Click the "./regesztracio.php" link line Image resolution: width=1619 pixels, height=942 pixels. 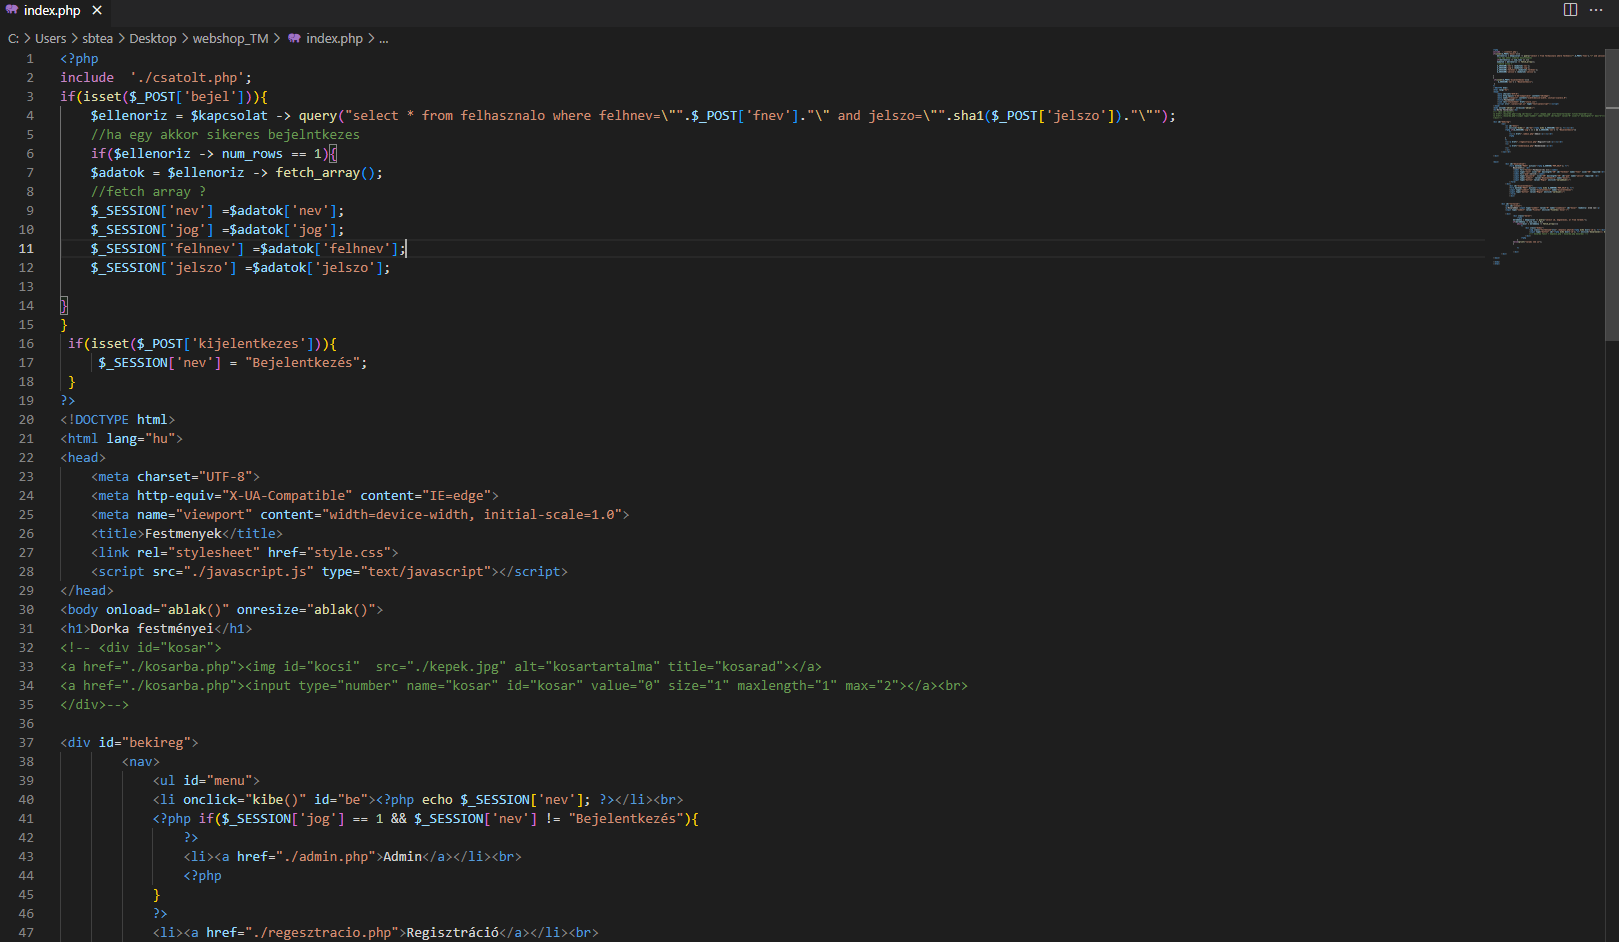tap(375, 933)
